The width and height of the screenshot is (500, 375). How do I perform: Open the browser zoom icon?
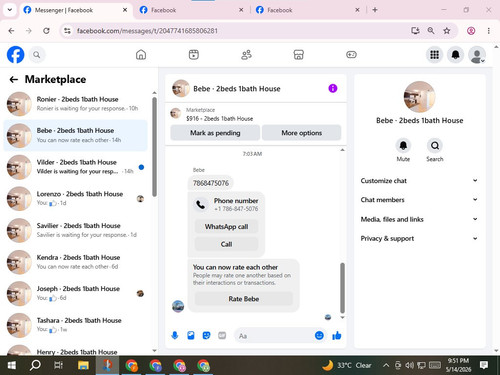pyautogui.click(x=431, y=31)
